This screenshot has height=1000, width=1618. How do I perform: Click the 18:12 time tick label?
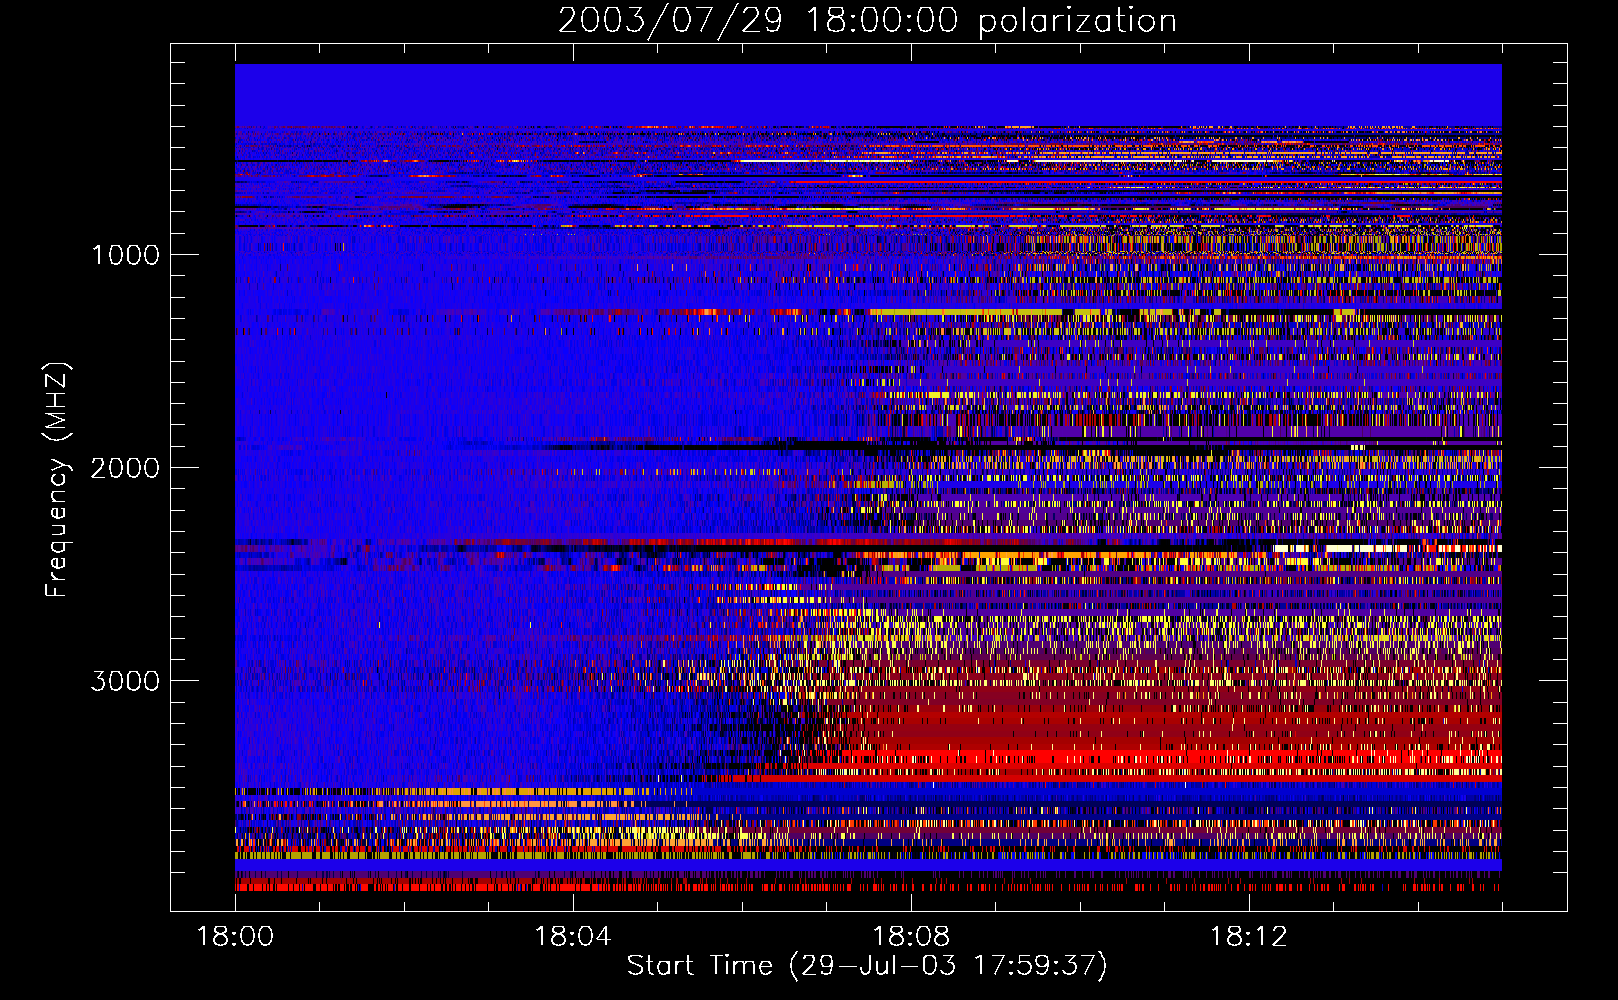coord(1248,937)
